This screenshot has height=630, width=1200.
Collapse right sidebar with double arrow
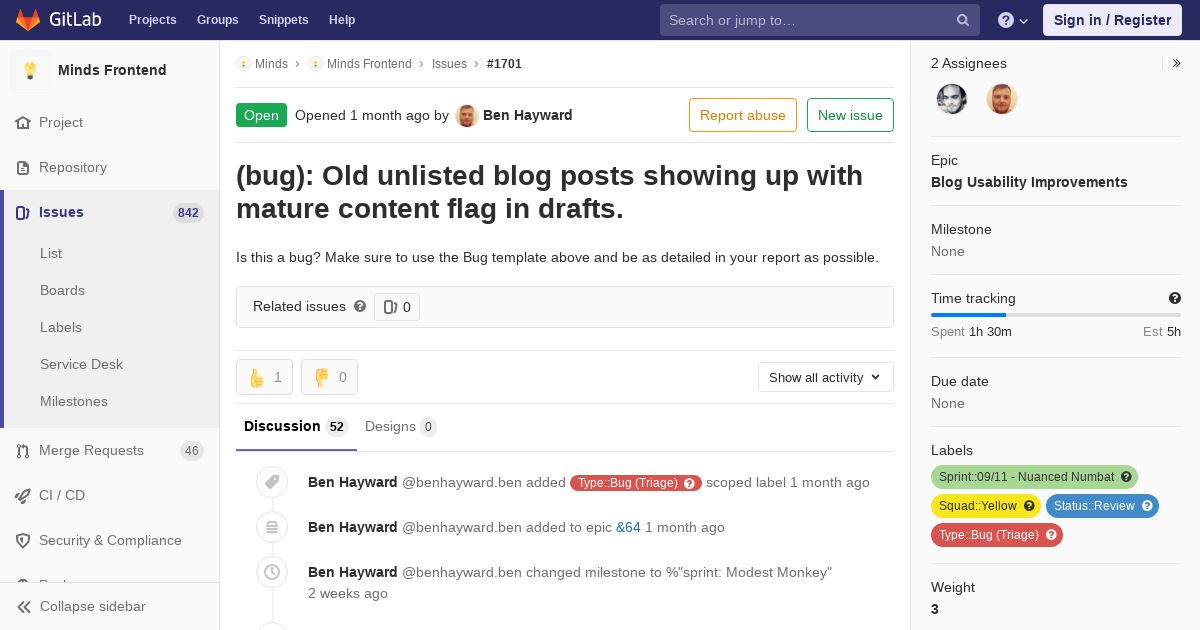pos(1176,63)
